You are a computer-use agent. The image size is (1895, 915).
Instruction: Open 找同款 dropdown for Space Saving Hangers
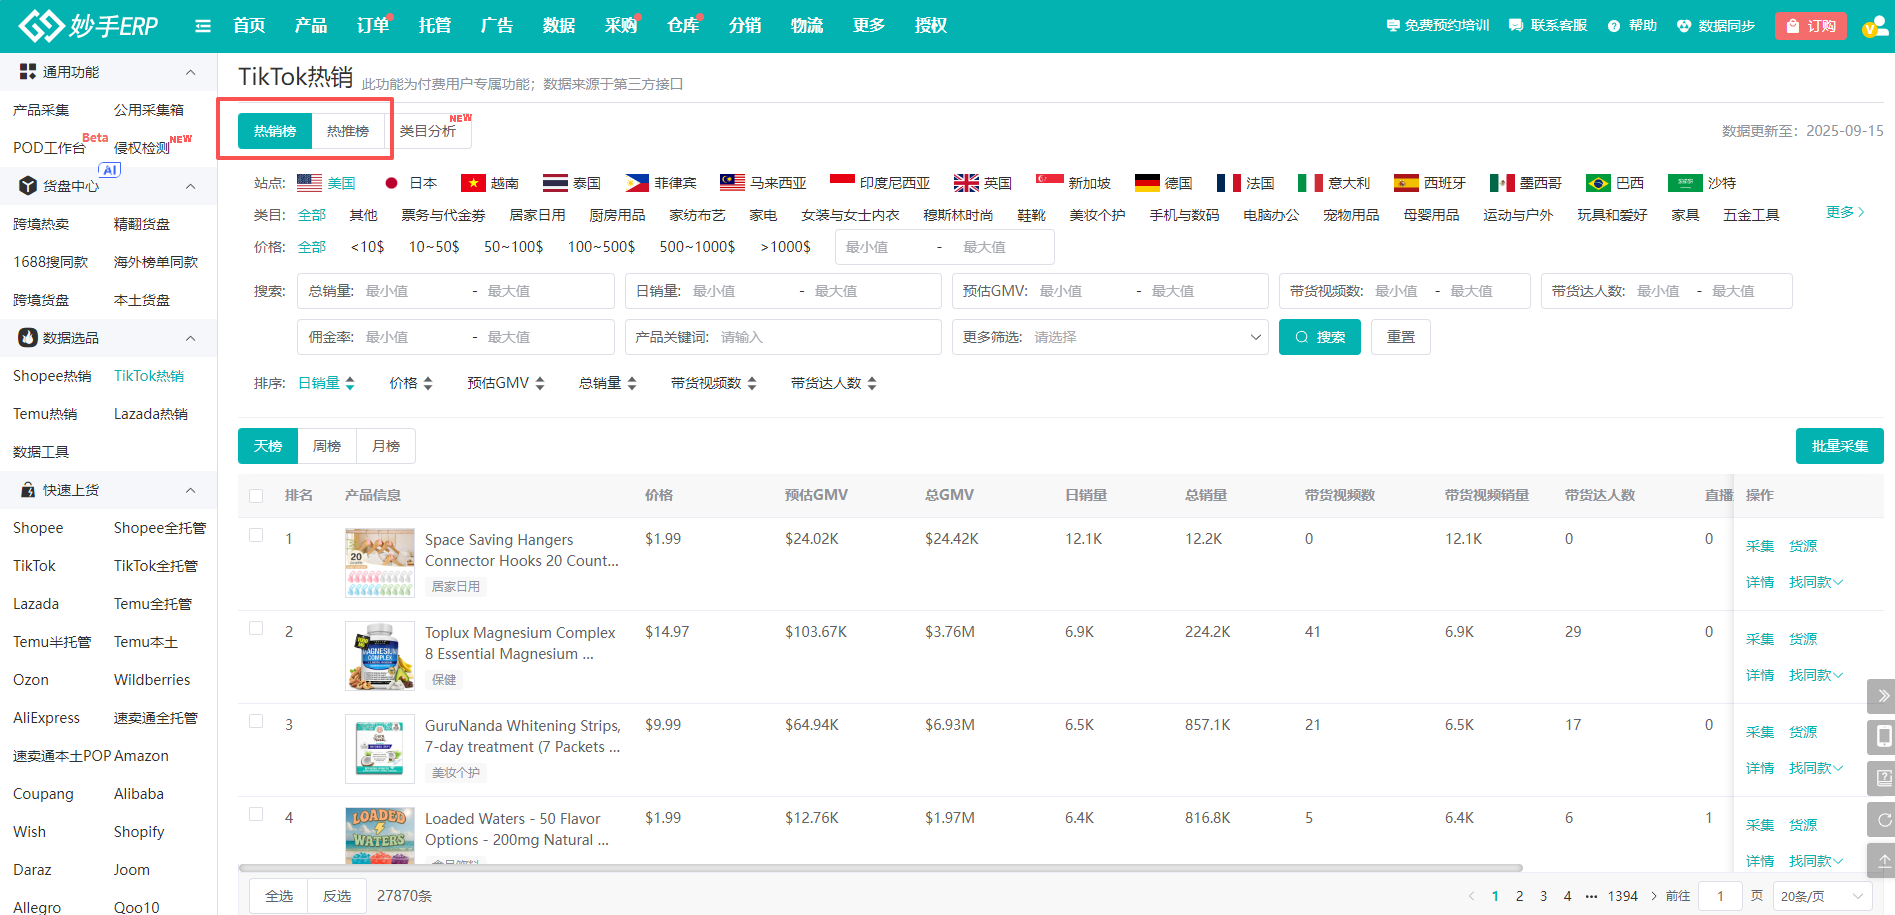[x=1816, y=582]
